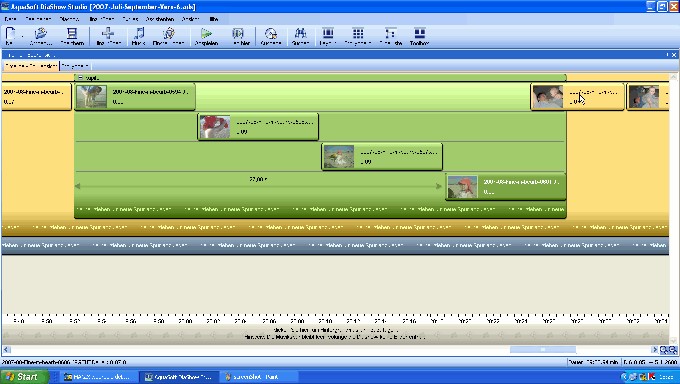Screen dimensions: 680x384
Task: Click the Toolbox toolbar icon
Action: [x=419, y=33]
